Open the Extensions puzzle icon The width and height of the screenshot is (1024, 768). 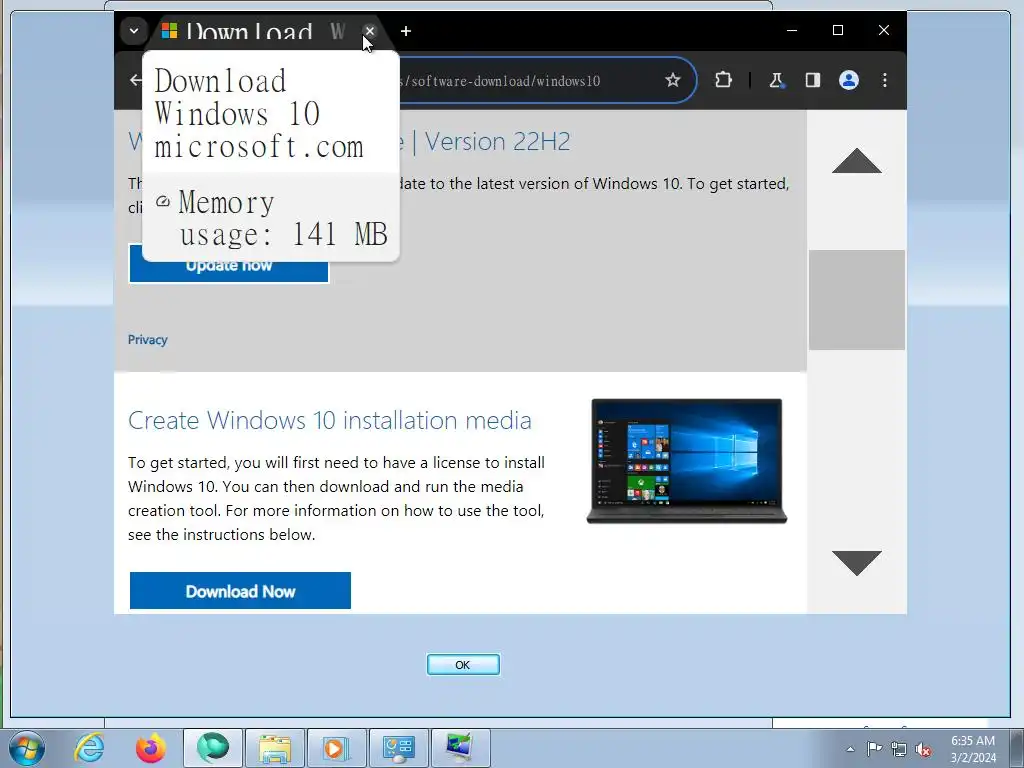(723, 80)
